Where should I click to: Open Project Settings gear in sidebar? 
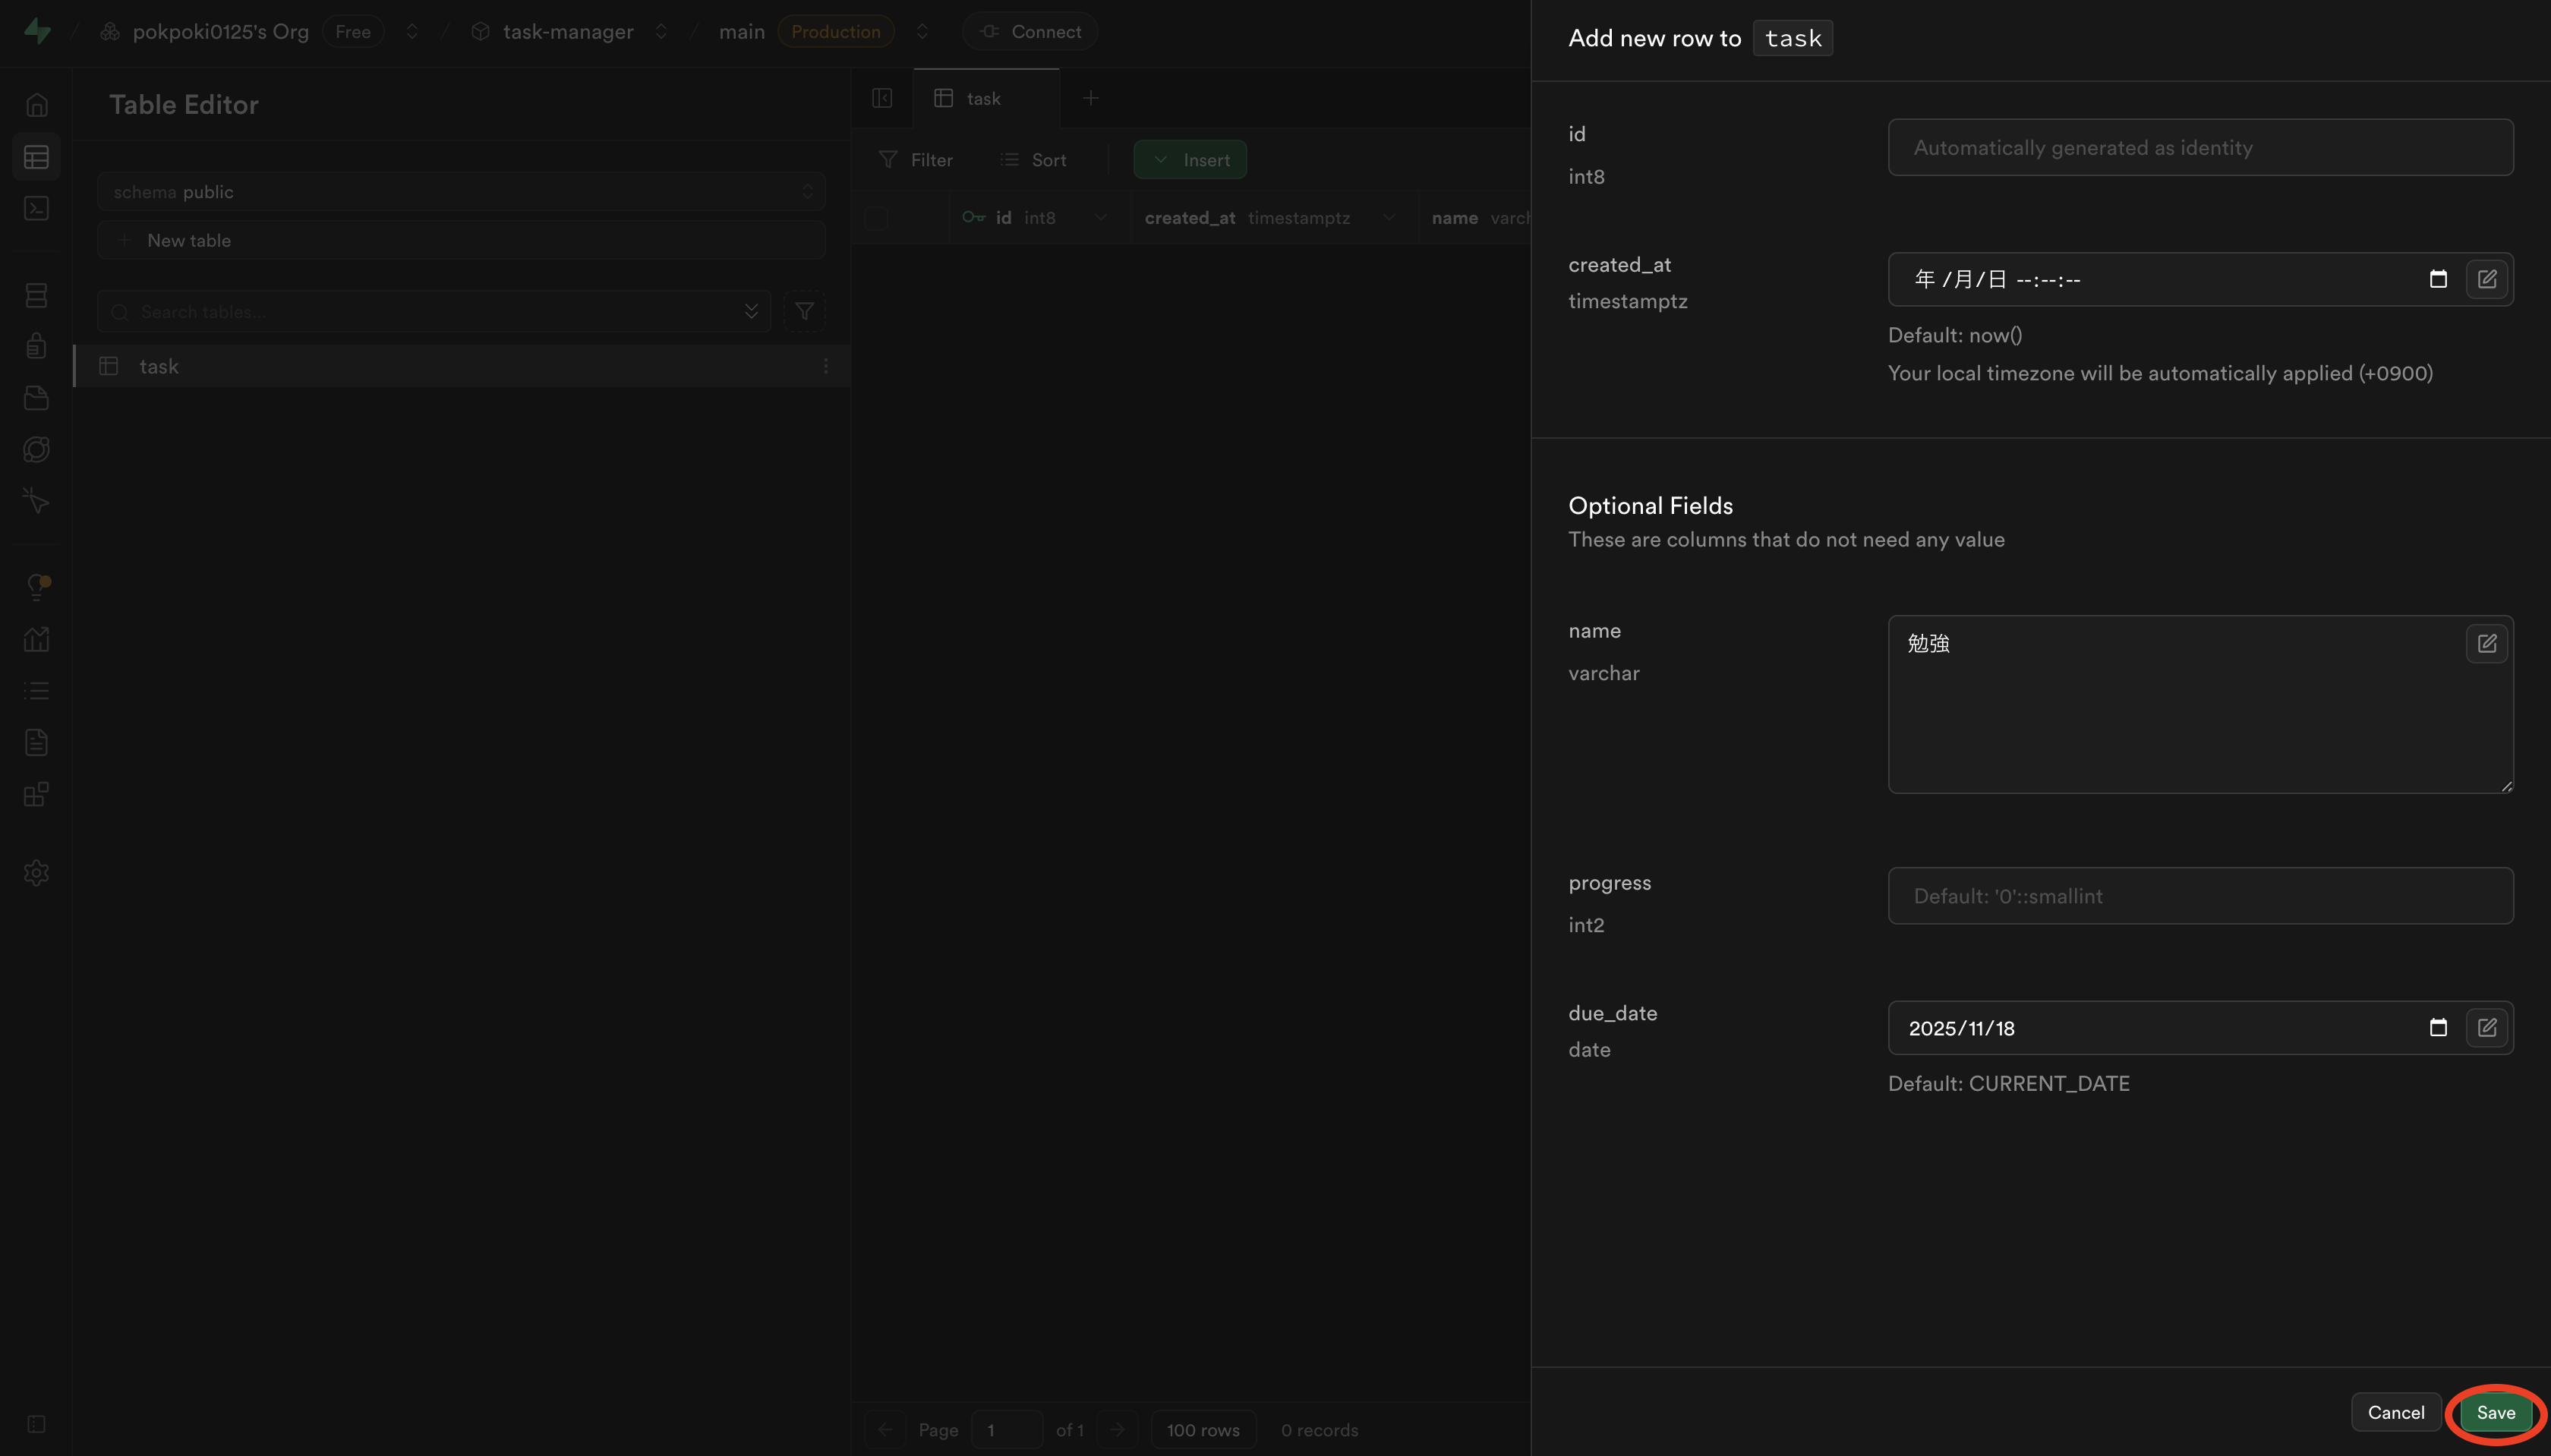(x=37, y=873)
